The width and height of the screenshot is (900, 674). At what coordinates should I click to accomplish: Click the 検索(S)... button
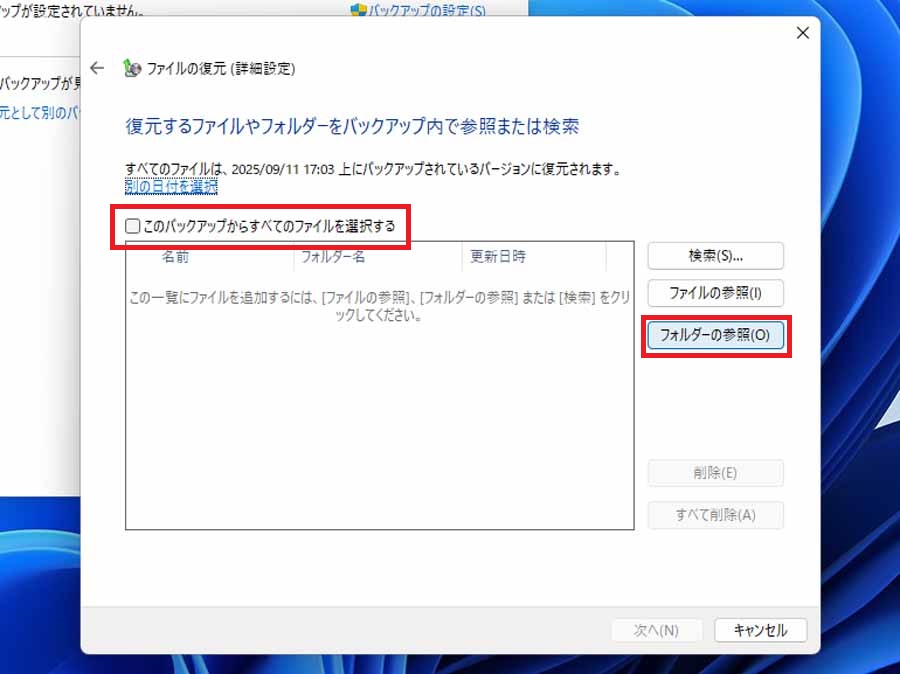coord(715,255)
